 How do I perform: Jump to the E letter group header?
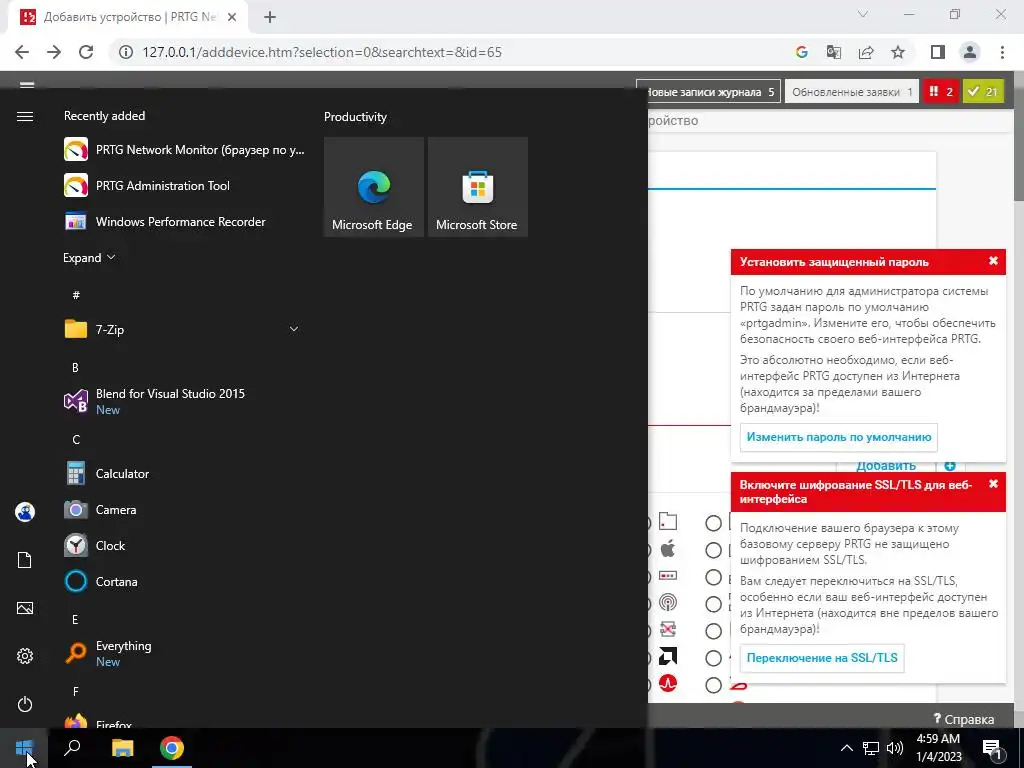point(75,619)
